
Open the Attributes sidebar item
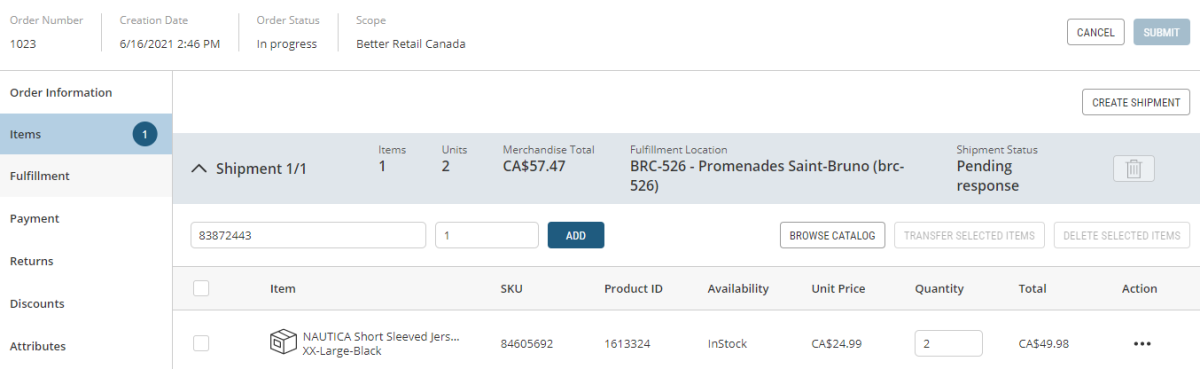(86, 346)
